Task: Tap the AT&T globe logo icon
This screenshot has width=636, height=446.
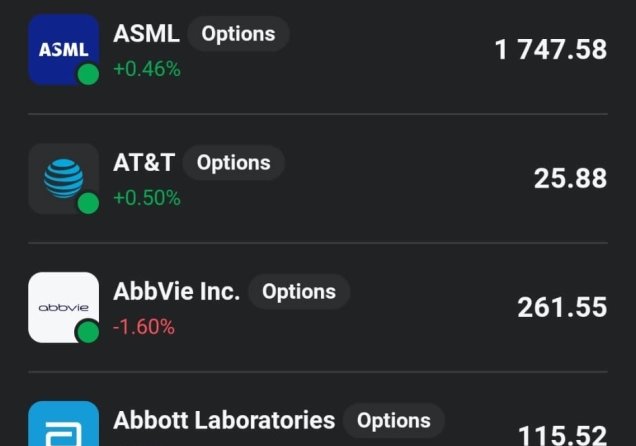Action: coord(64,178)
